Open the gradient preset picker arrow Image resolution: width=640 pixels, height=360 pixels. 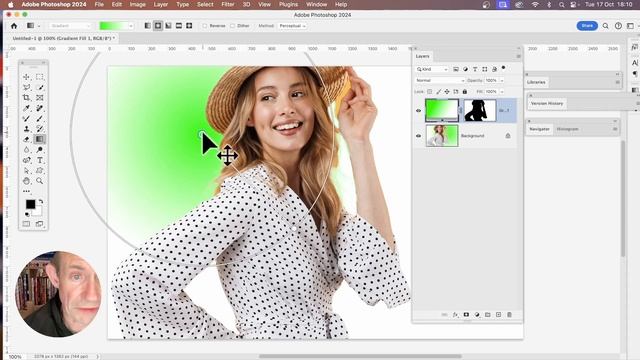(x=131, y=26)
